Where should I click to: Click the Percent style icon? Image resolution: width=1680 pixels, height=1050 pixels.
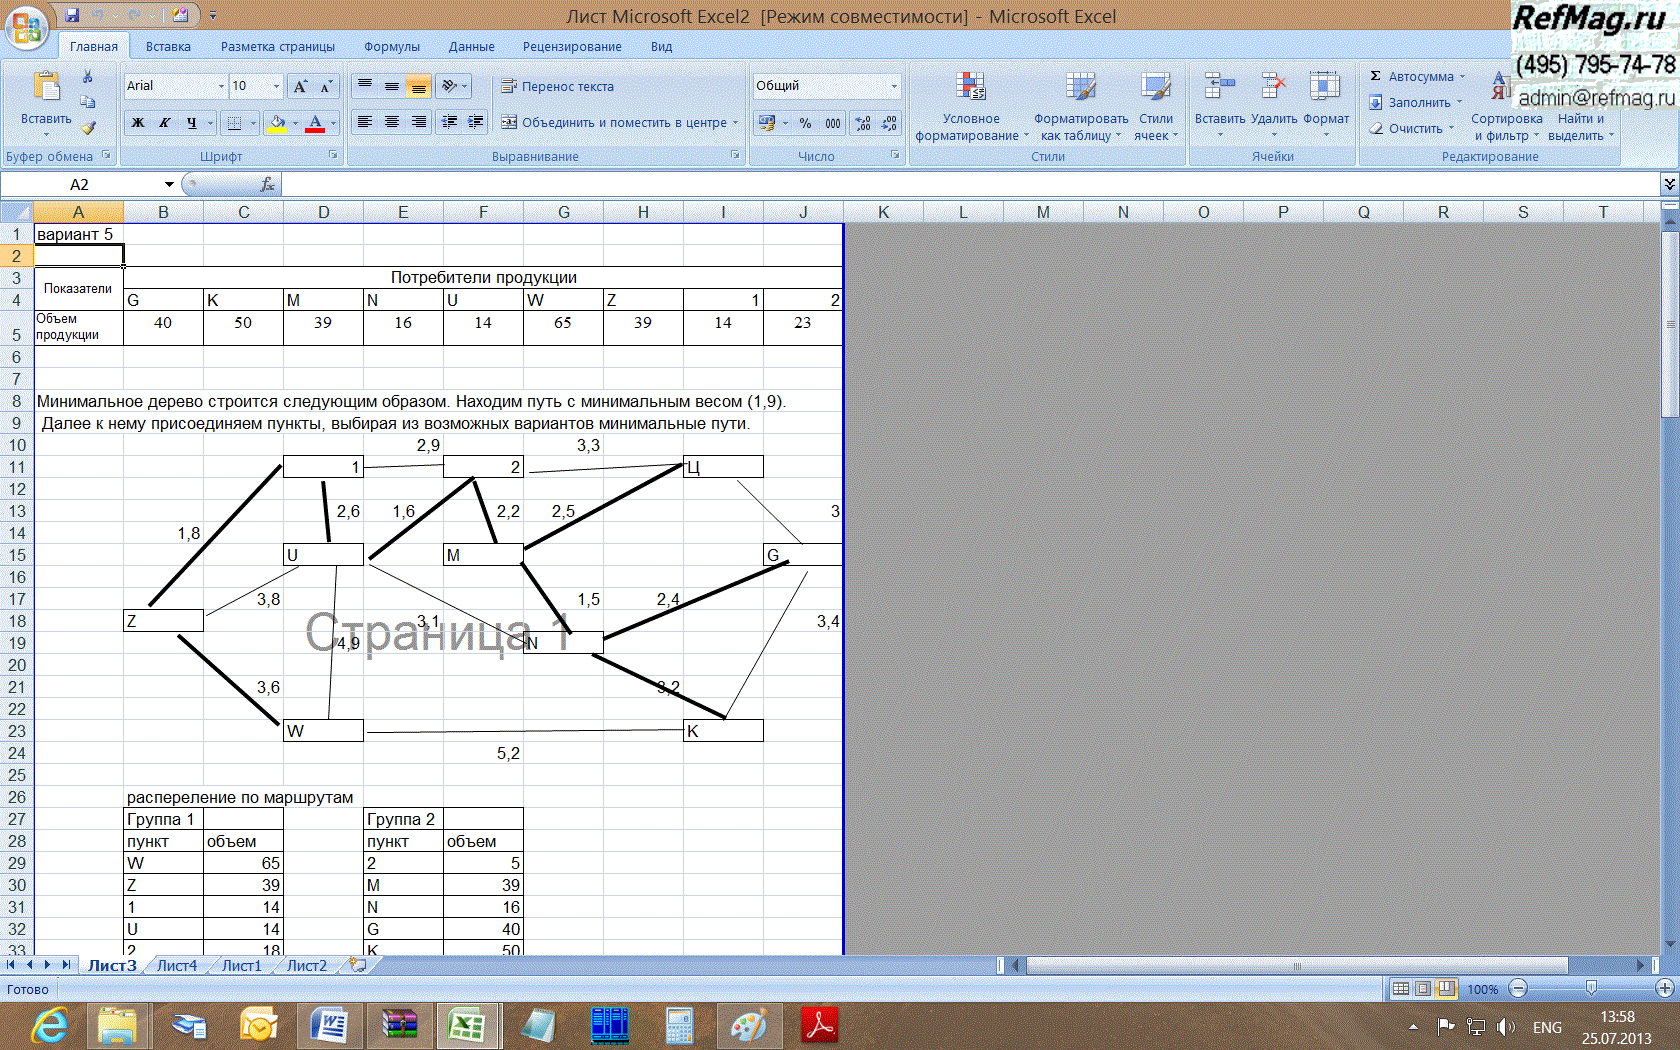click(x=805, y=123)
